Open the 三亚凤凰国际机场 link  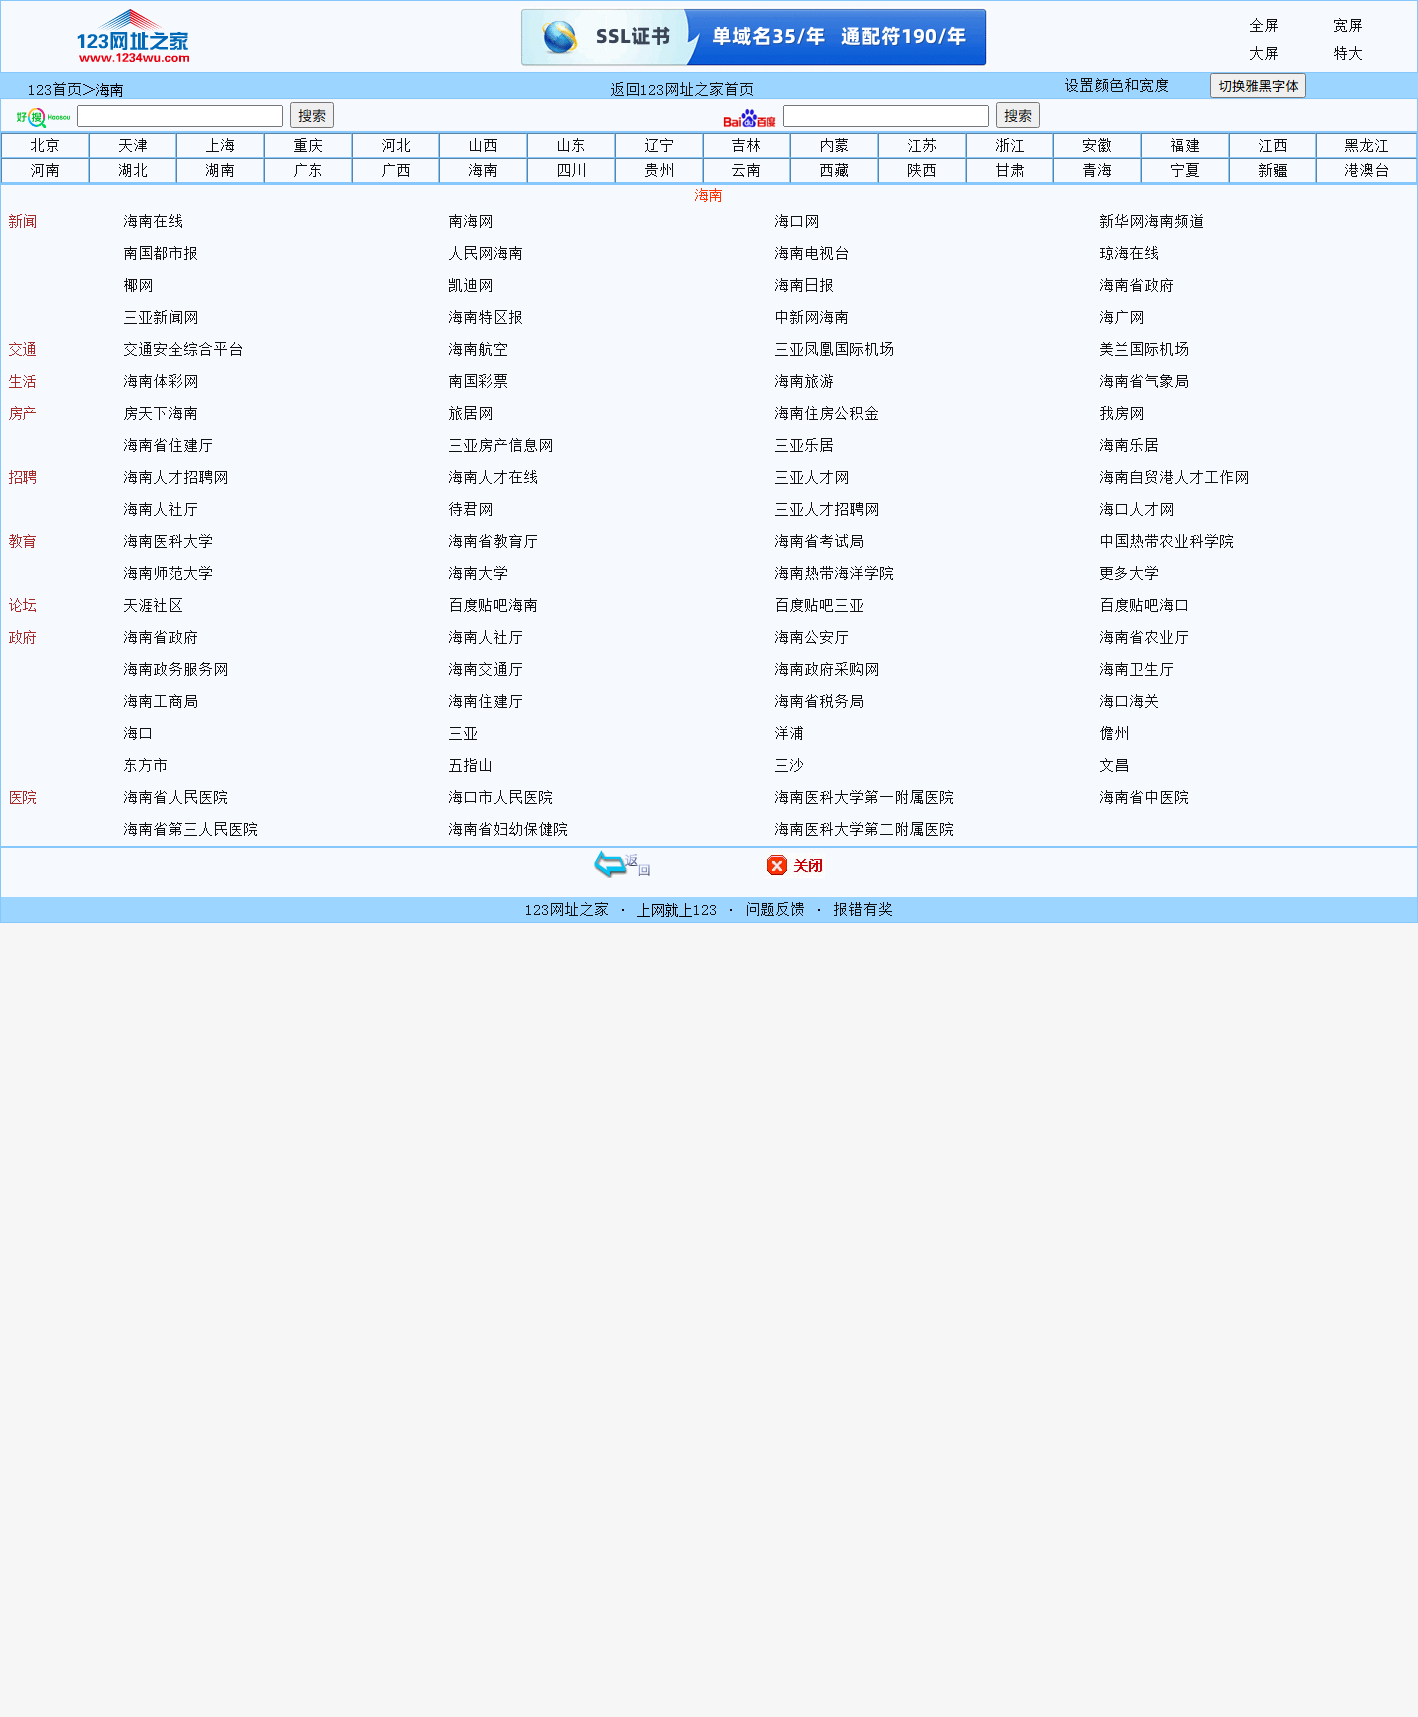coord(834,350)
